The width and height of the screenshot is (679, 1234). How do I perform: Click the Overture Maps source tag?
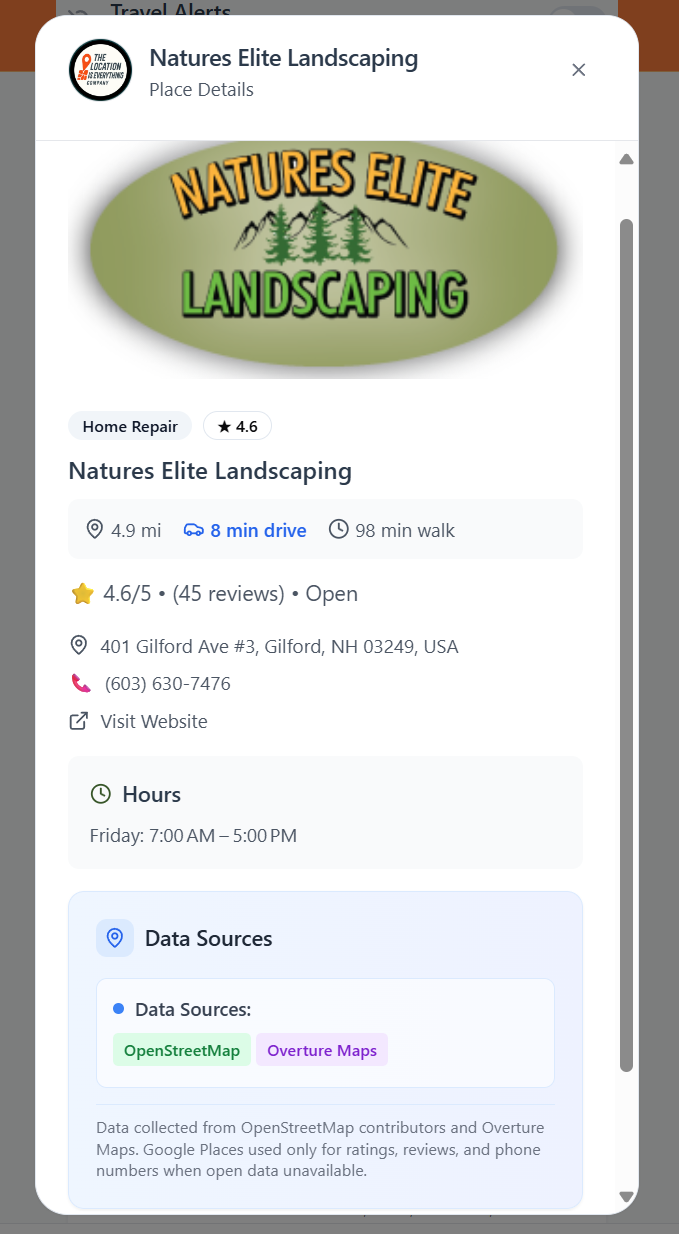coord(322,1051)
